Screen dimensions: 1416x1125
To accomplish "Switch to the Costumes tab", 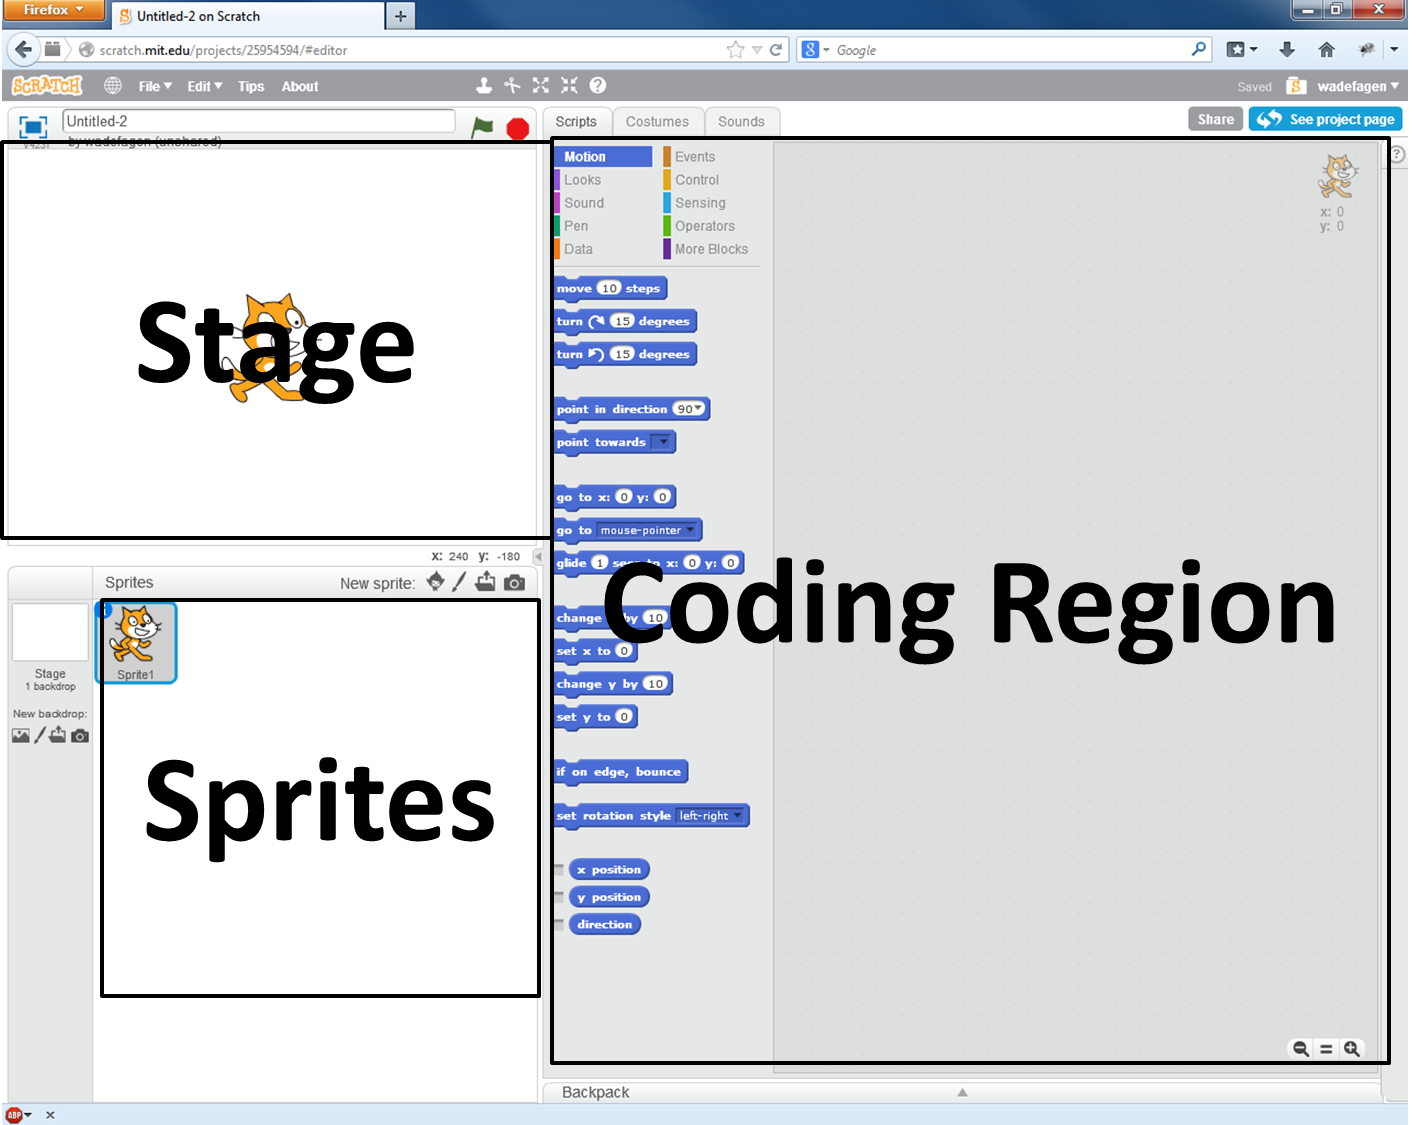I will tap(657, 122).
